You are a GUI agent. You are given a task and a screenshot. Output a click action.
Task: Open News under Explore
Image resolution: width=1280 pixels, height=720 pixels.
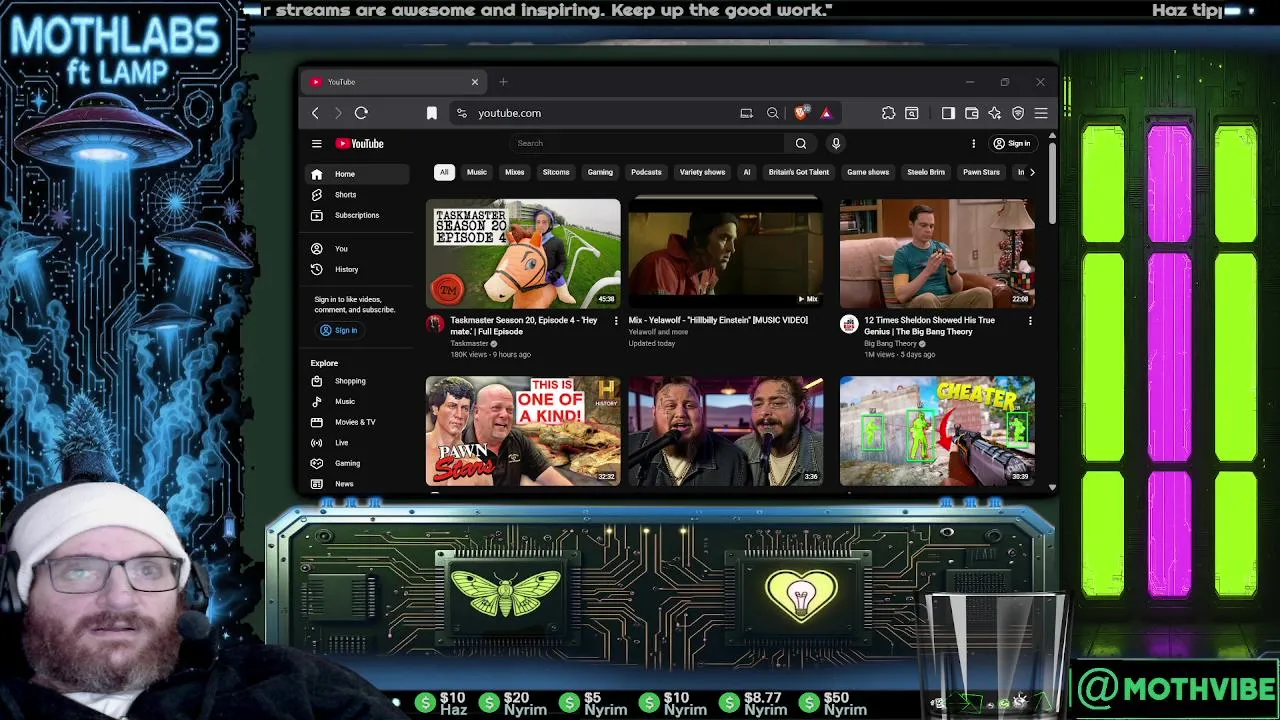point(357,484)
